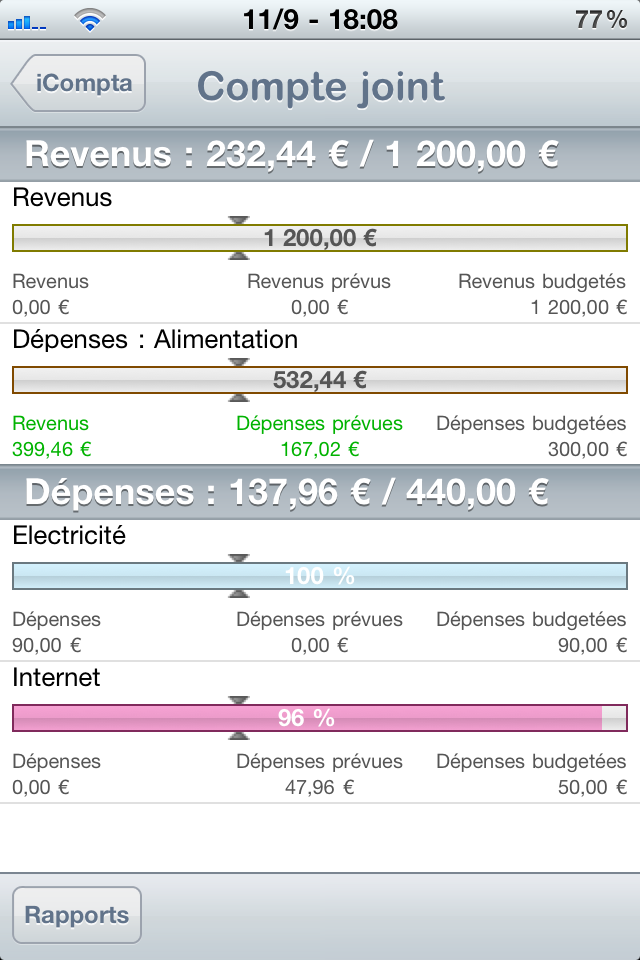Tap the signal strength bars icon

point(27,23)
